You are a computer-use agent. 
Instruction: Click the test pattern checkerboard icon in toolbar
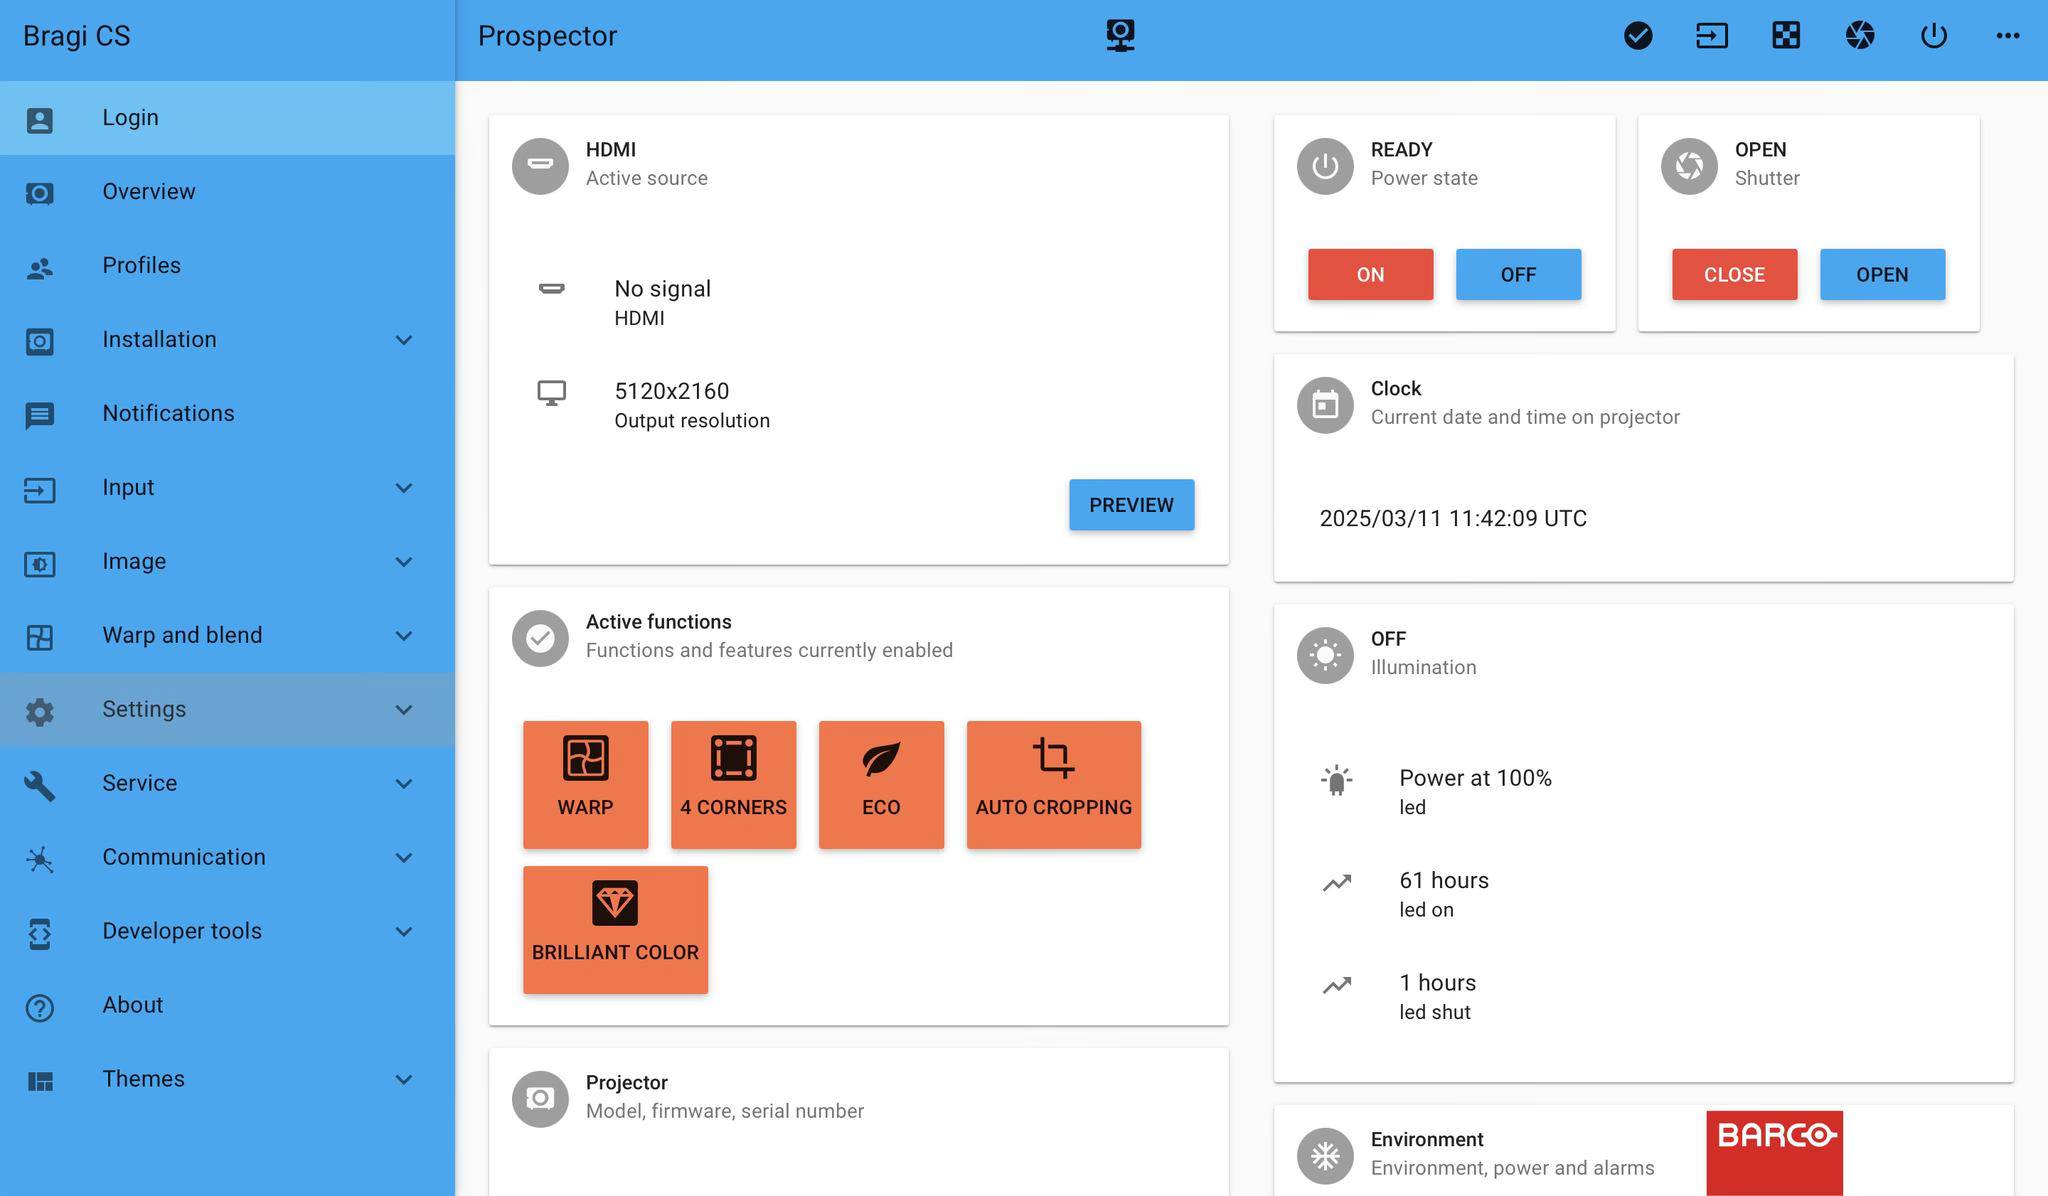point(1786,36)
